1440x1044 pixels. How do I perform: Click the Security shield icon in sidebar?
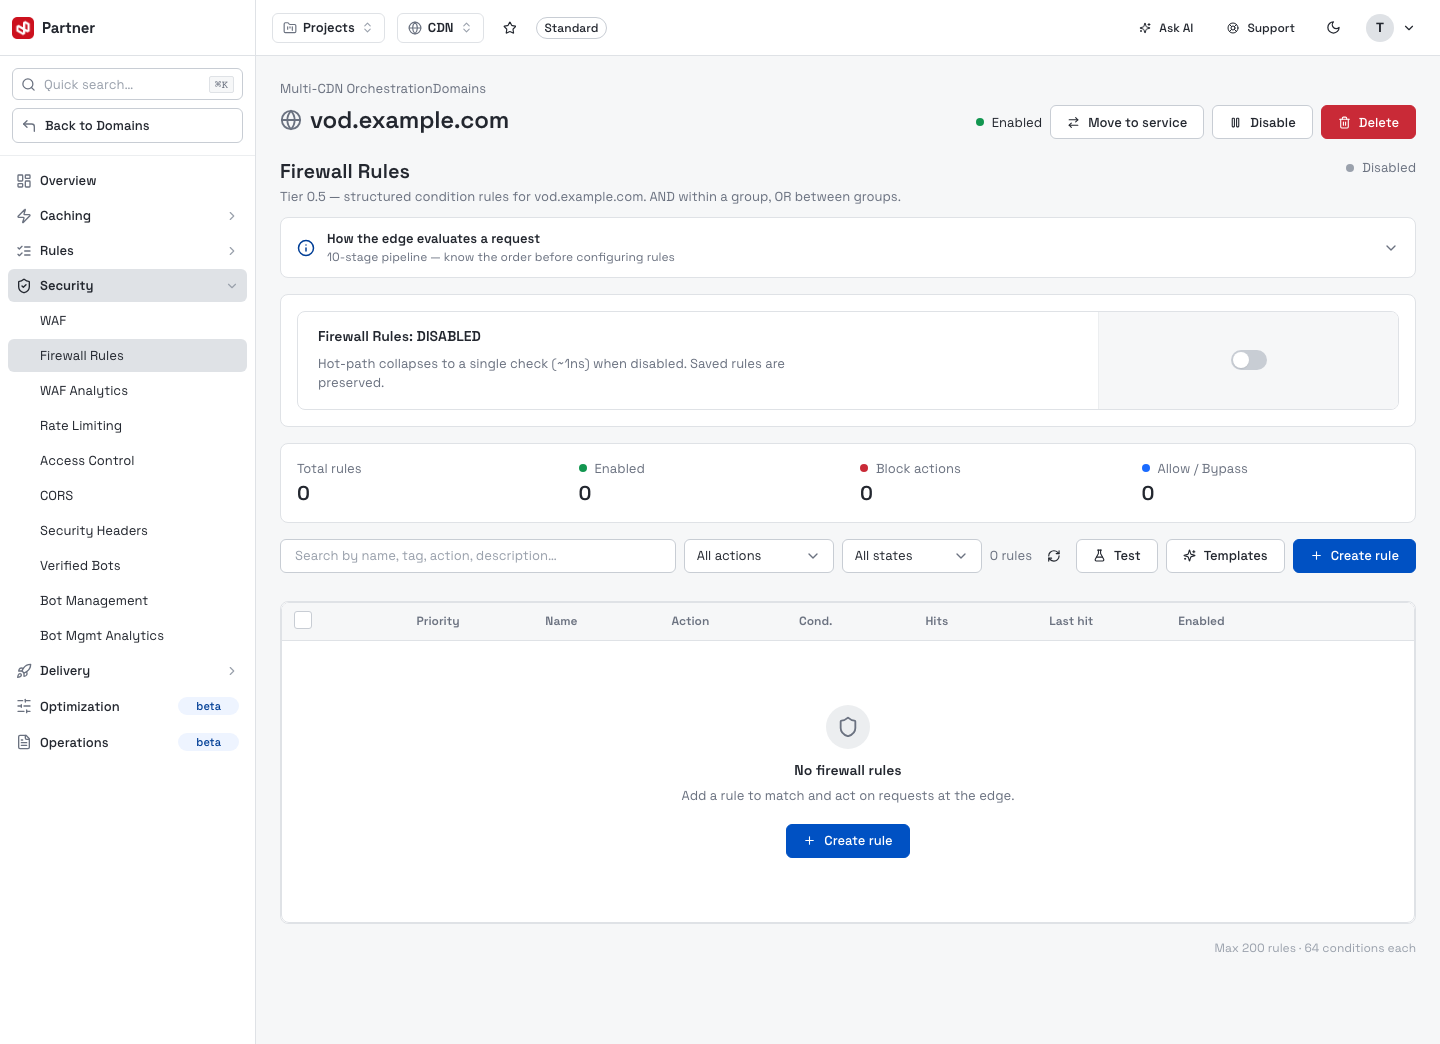coord(24,286)
